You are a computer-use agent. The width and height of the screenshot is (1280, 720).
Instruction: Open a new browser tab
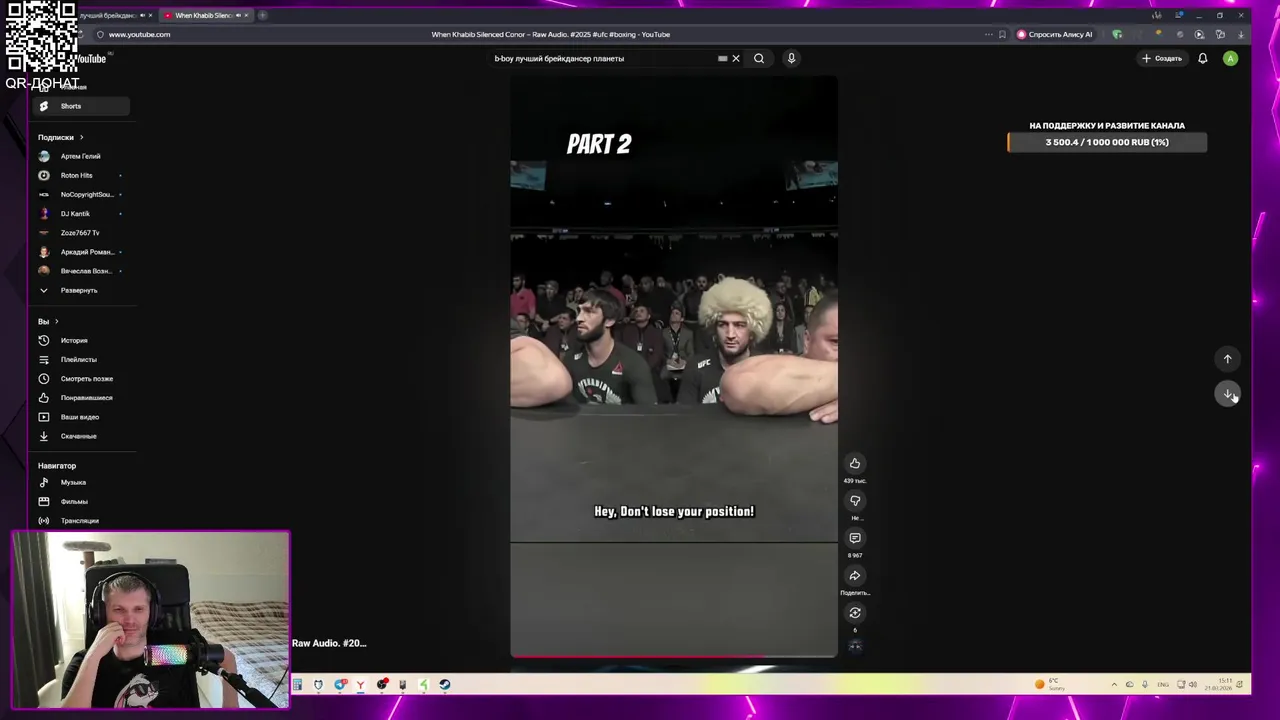coord(262,15)
